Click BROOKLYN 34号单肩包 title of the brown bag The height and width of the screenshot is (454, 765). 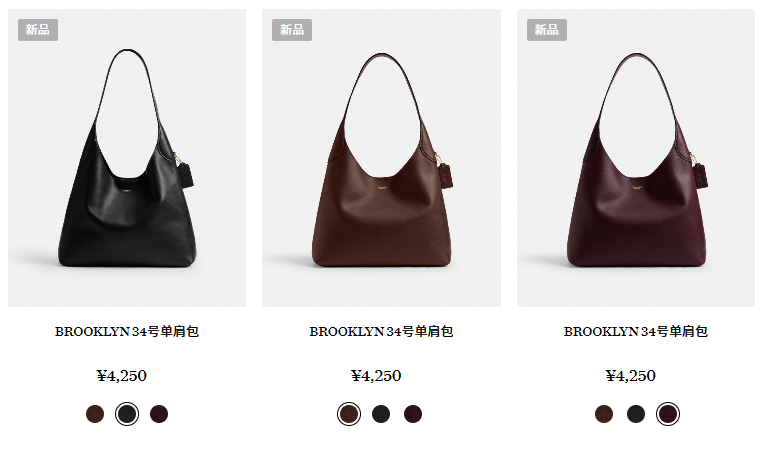coord(382,332)
